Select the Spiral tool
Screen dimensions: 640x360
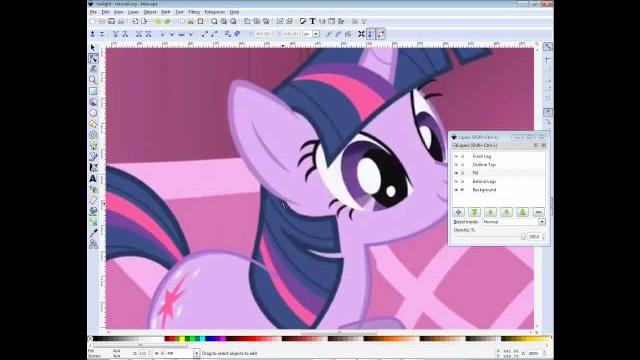93,135
